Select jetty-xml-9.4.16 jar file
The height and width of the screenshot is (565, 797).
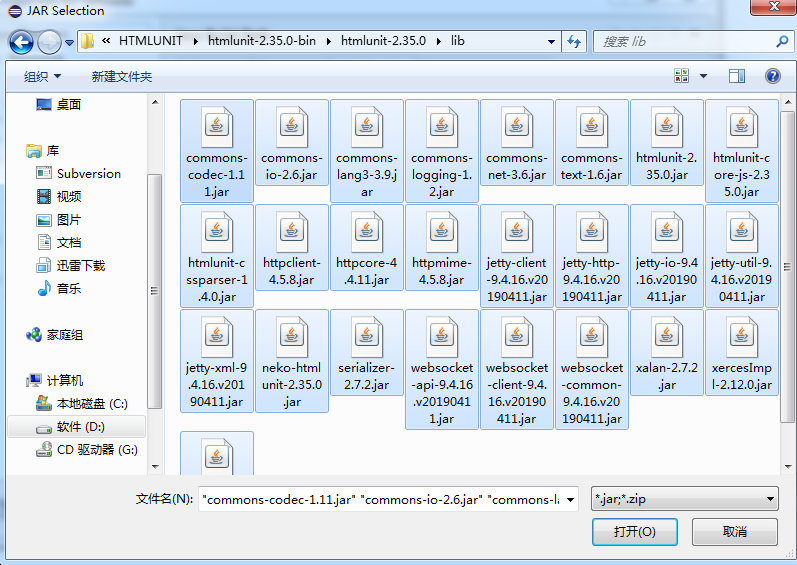(217, 361)
